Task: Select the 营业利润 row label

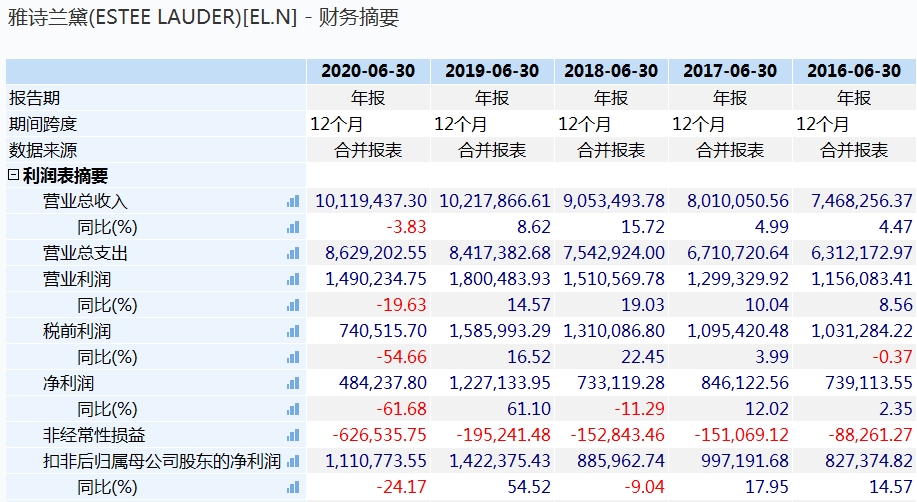Action: (77, 279)
